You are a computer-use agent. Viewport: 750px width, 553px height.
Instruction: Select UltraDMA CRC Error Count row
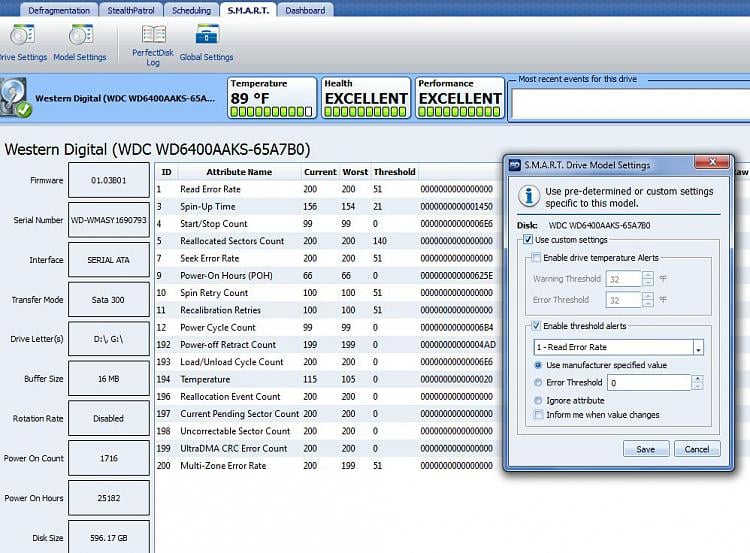point(328,448)
